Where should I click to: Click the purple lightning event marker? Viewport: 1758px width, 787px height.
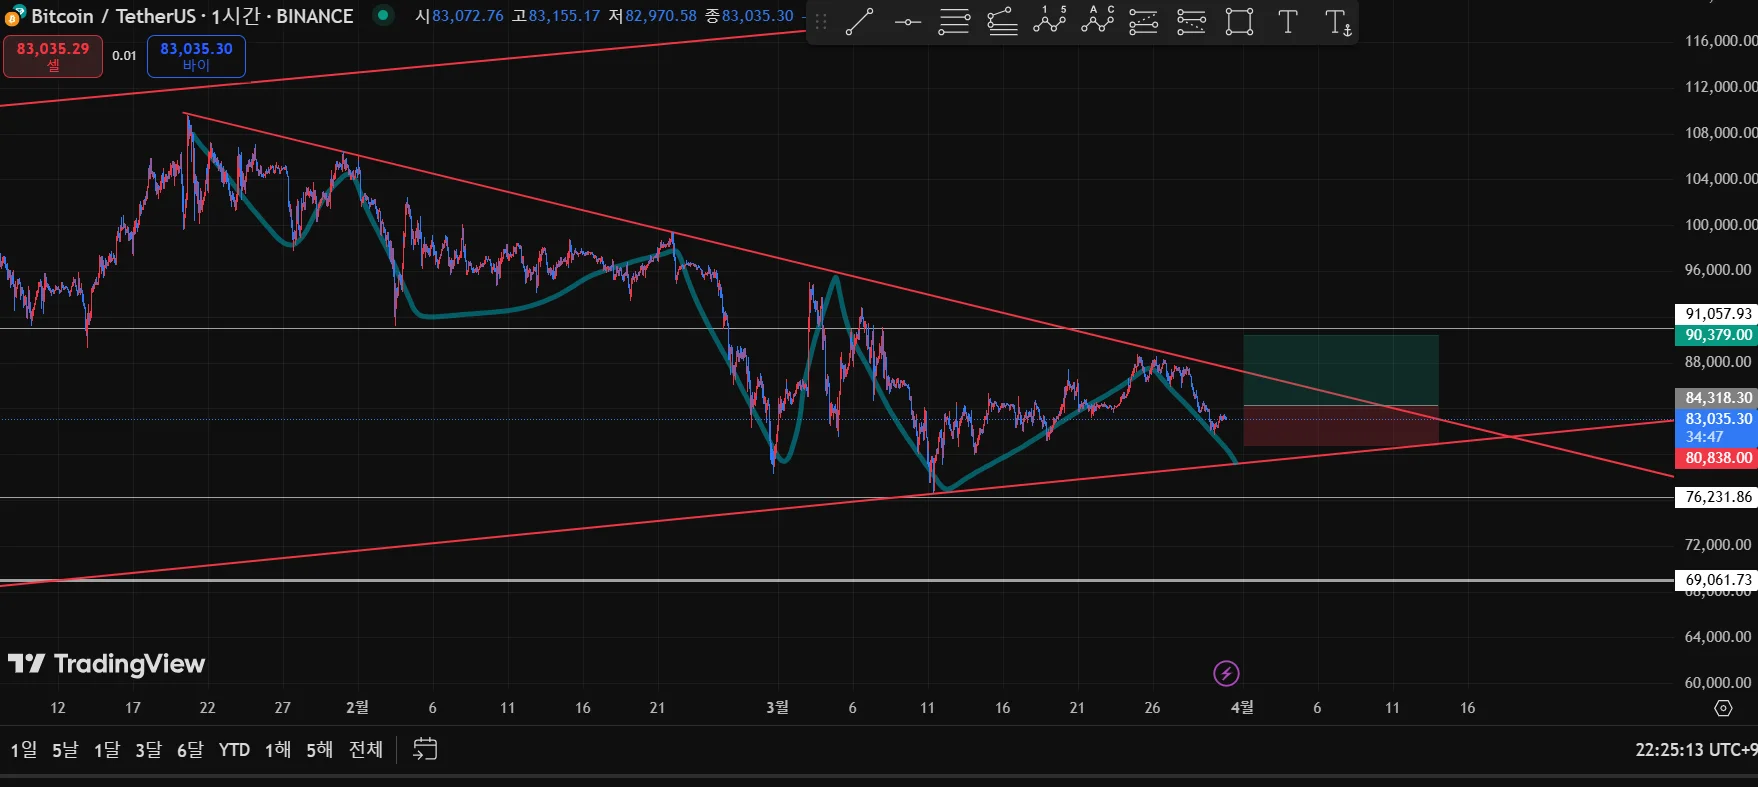point(1226,673)
